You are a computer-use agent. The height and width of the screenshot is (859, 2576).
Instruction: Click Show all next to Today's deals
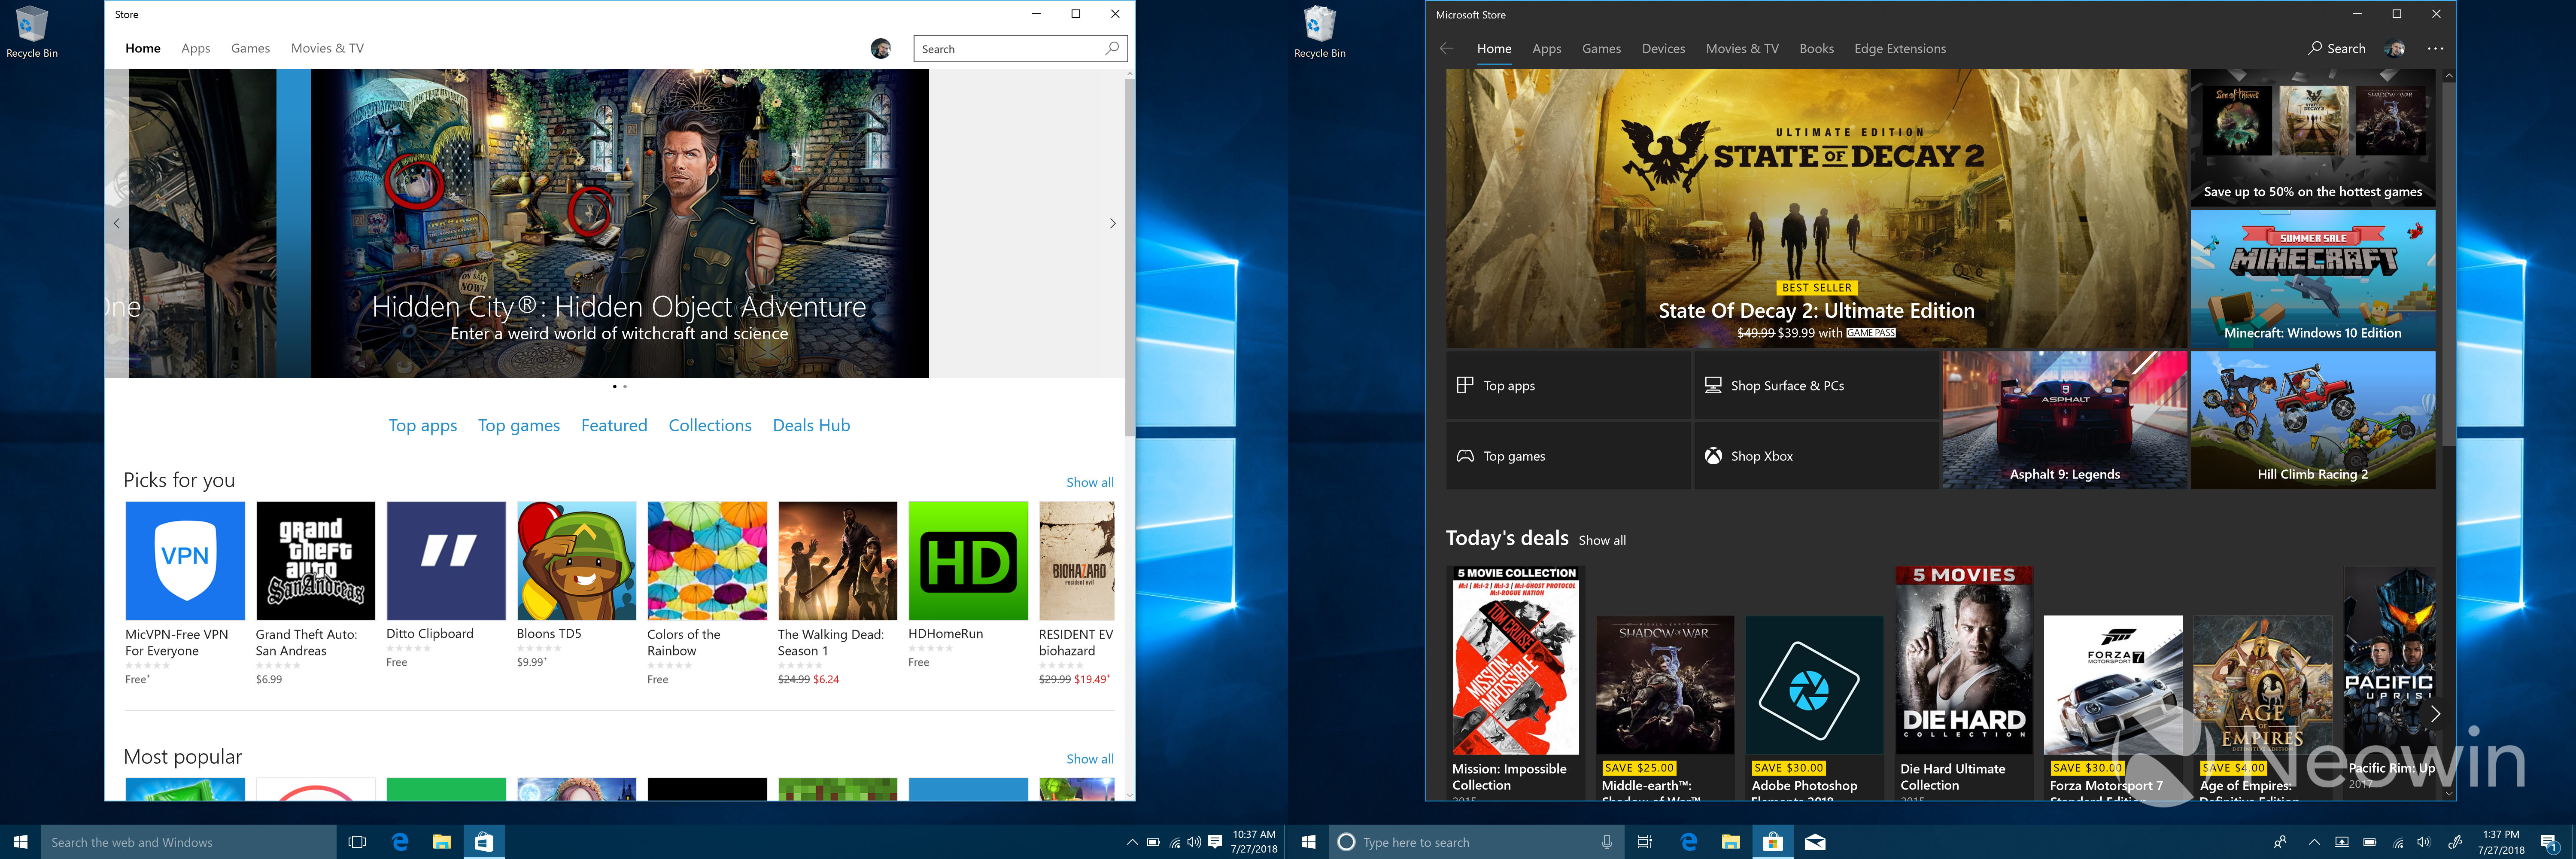[1602, 540]
